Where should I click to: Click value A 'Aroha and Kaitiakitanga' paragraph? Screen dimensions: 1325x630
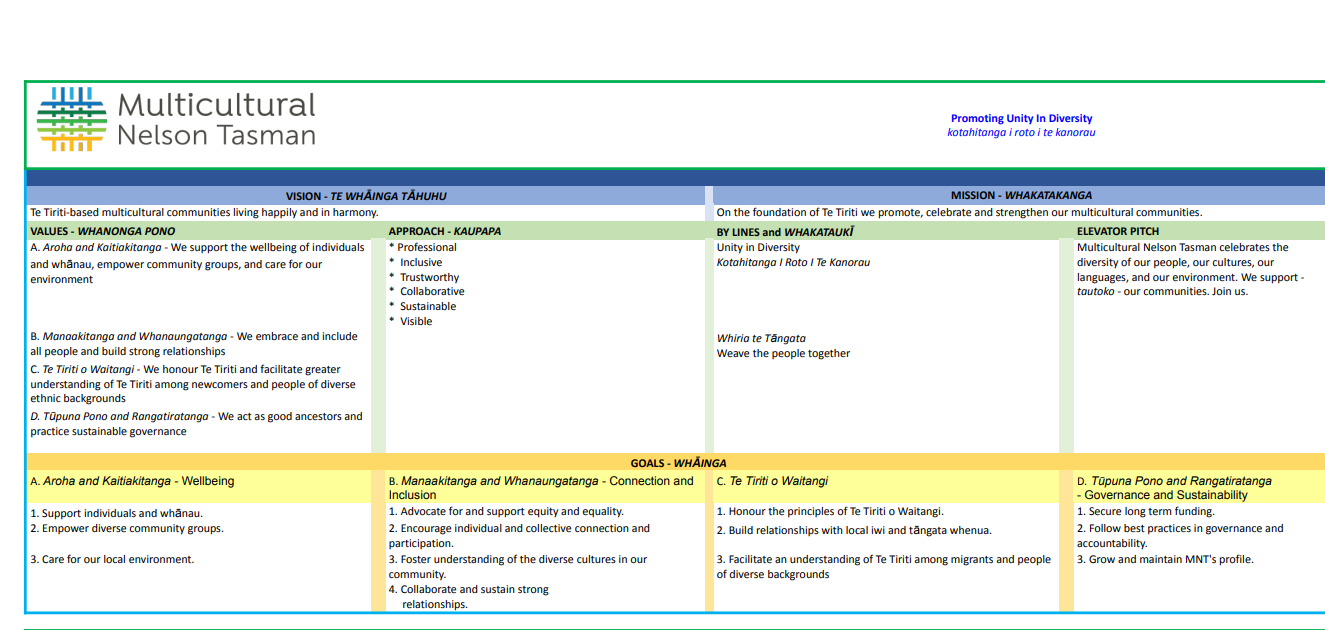point(198,263)
